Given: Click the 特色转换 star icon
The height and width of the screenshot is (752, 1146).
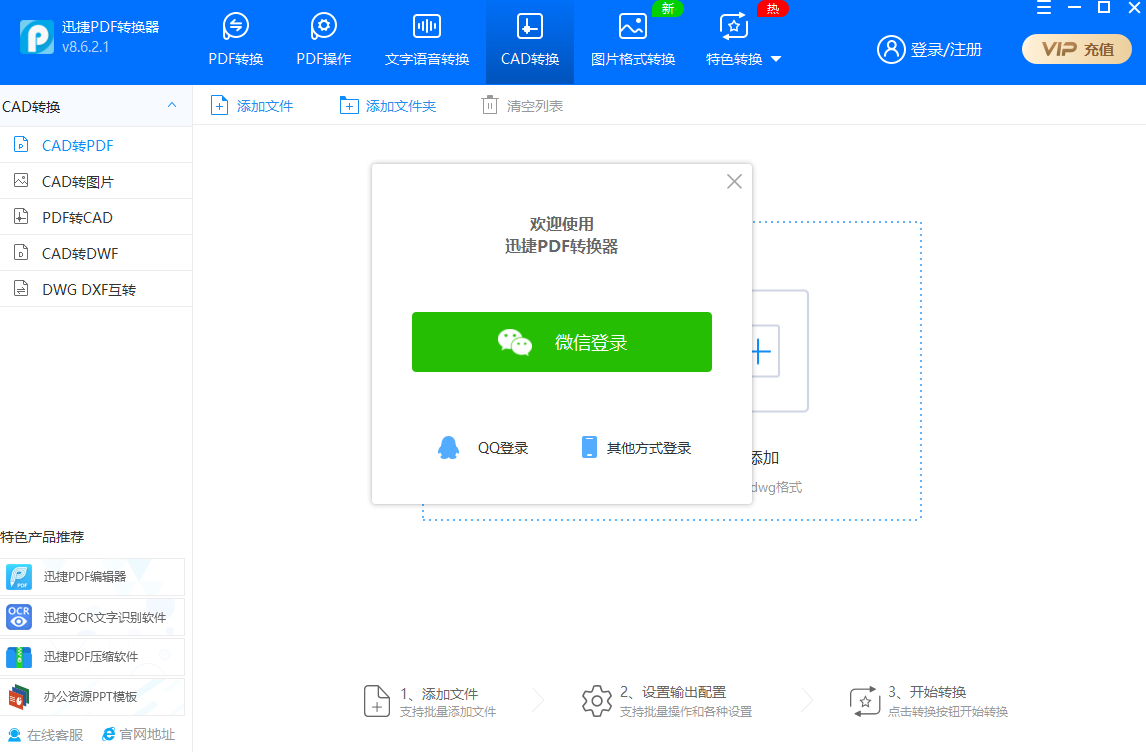Looking at the screenshot, I should (x=734, y=26).
